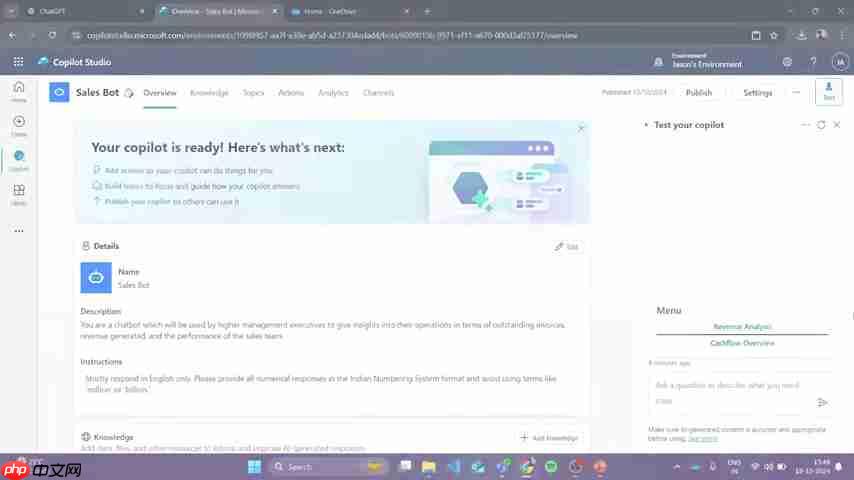Click the Add actions banner link

coord(188,171)
